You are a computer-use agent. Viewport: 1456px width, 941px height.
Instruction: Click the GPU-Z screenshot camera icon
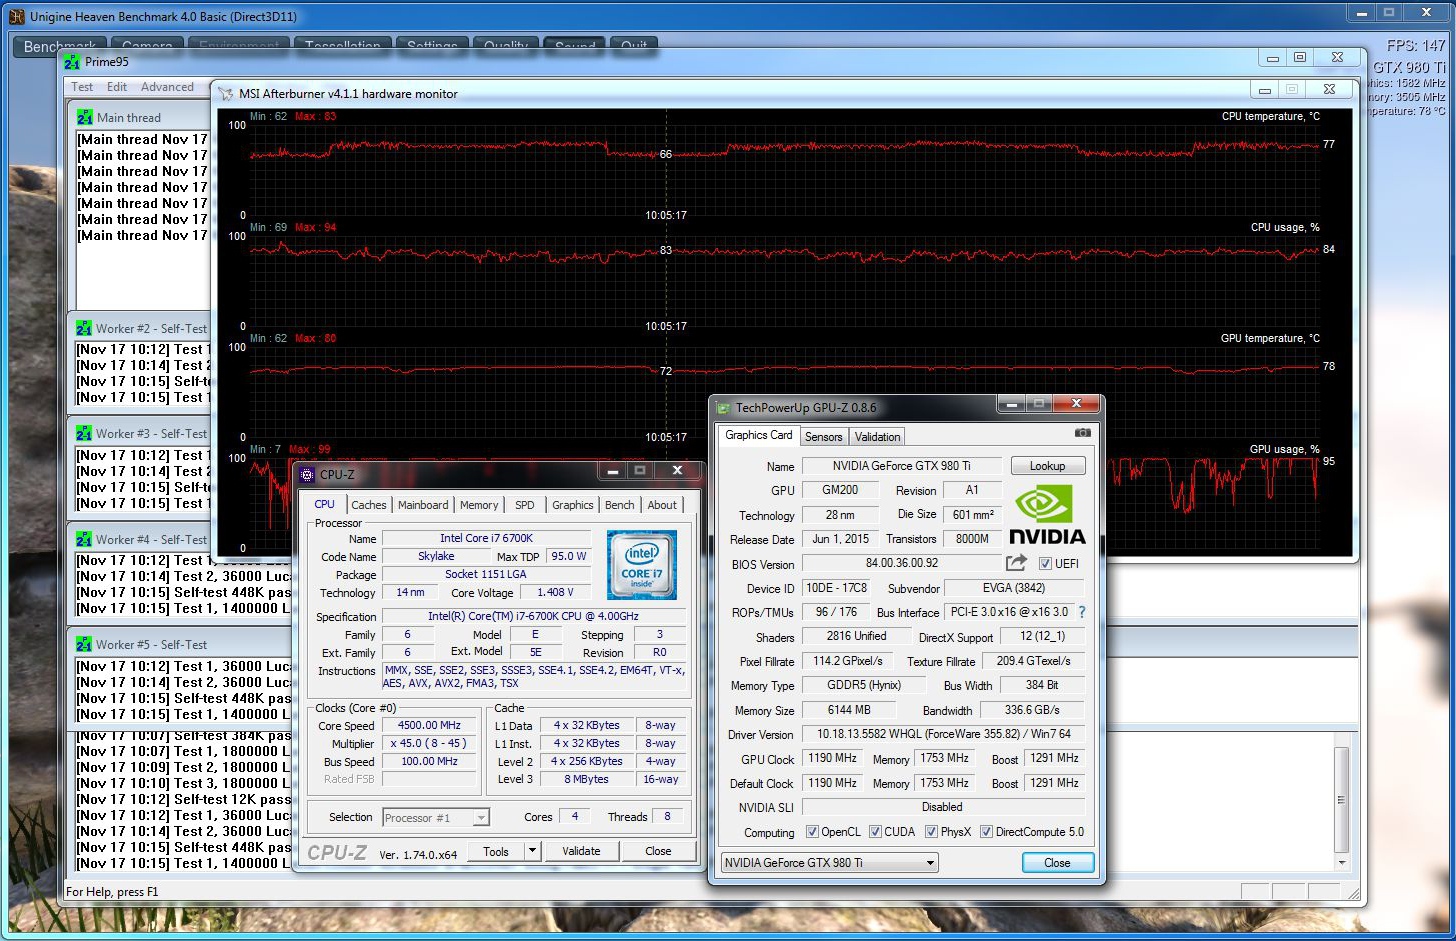[1082, 433]
